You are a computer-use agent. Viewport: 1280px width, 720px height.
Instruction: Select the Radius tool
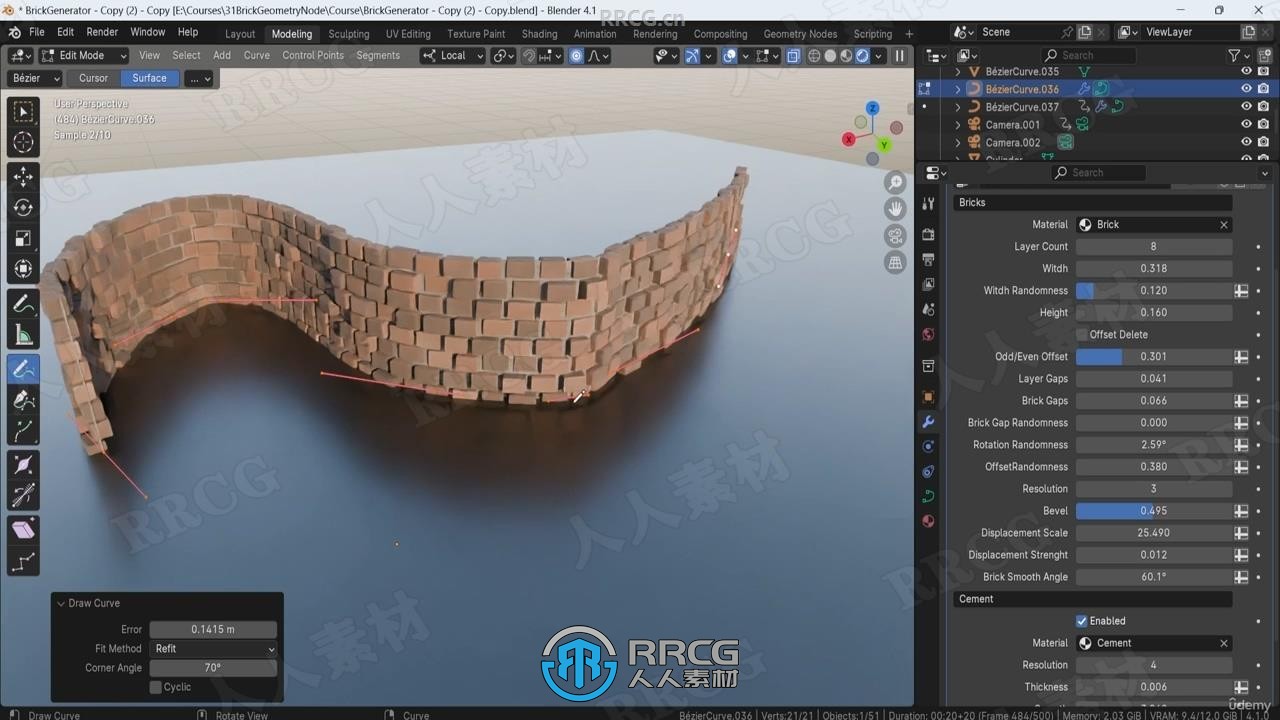click(23, 465)
